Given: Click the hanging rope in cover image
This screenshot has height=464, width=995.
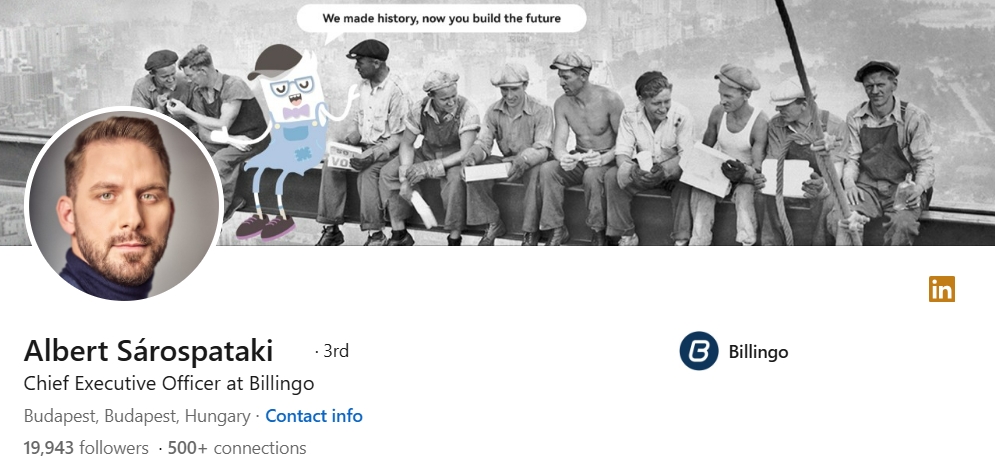Looking at the screenshot, I should tap(815, 121).
